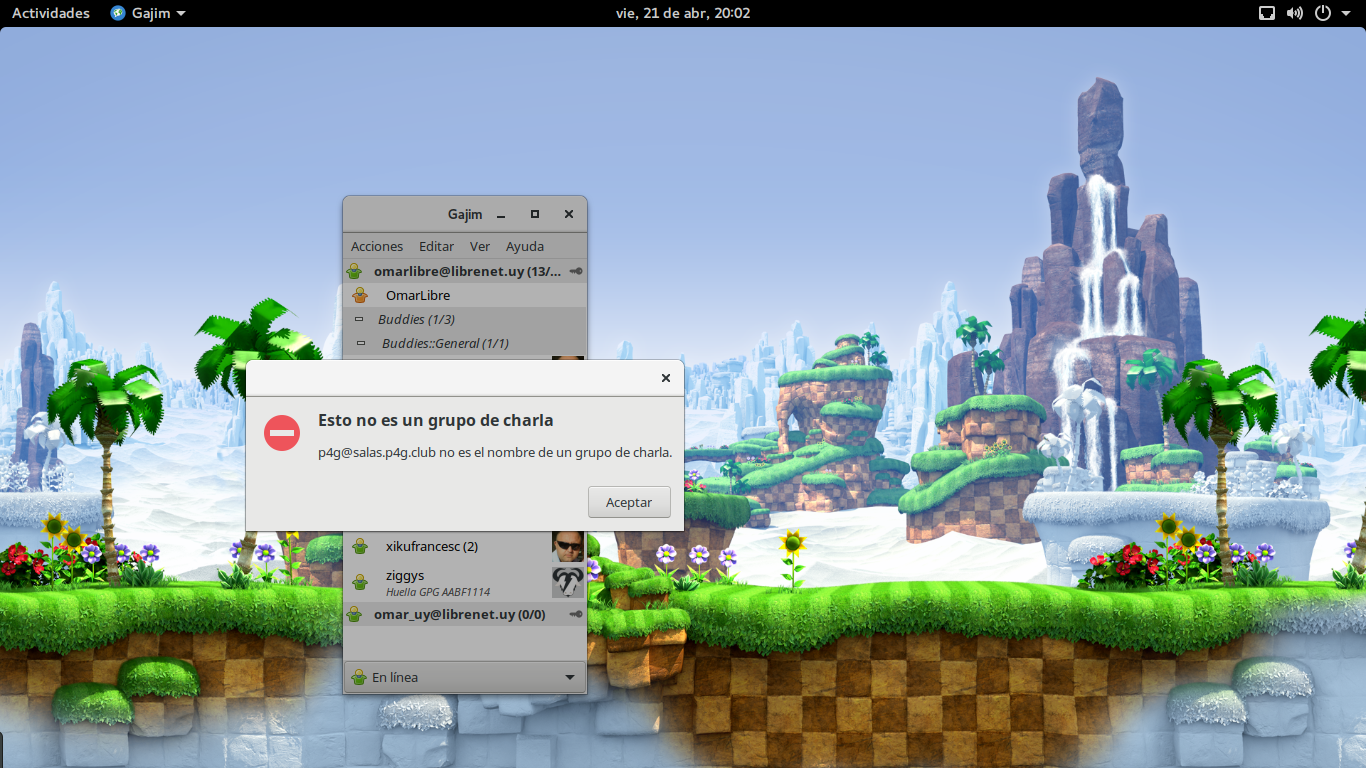Select the OmarLibre contact row
The width and height of the screenshot is (1366, 768).
tap(465, 295)
